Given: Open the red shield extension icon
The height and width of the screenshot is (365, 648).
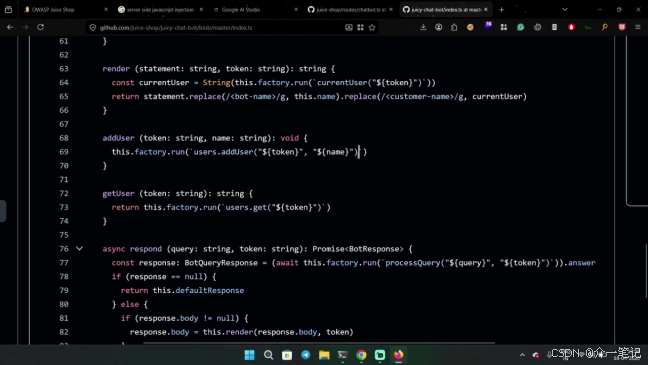Looking at the screenshot, I should coord(622,27).
